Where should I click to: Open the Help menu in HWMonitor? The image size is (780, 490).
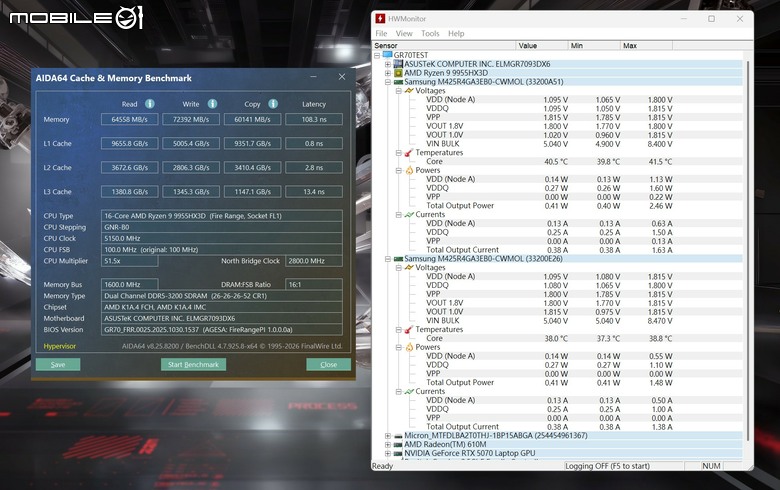(x=456, y=33)
